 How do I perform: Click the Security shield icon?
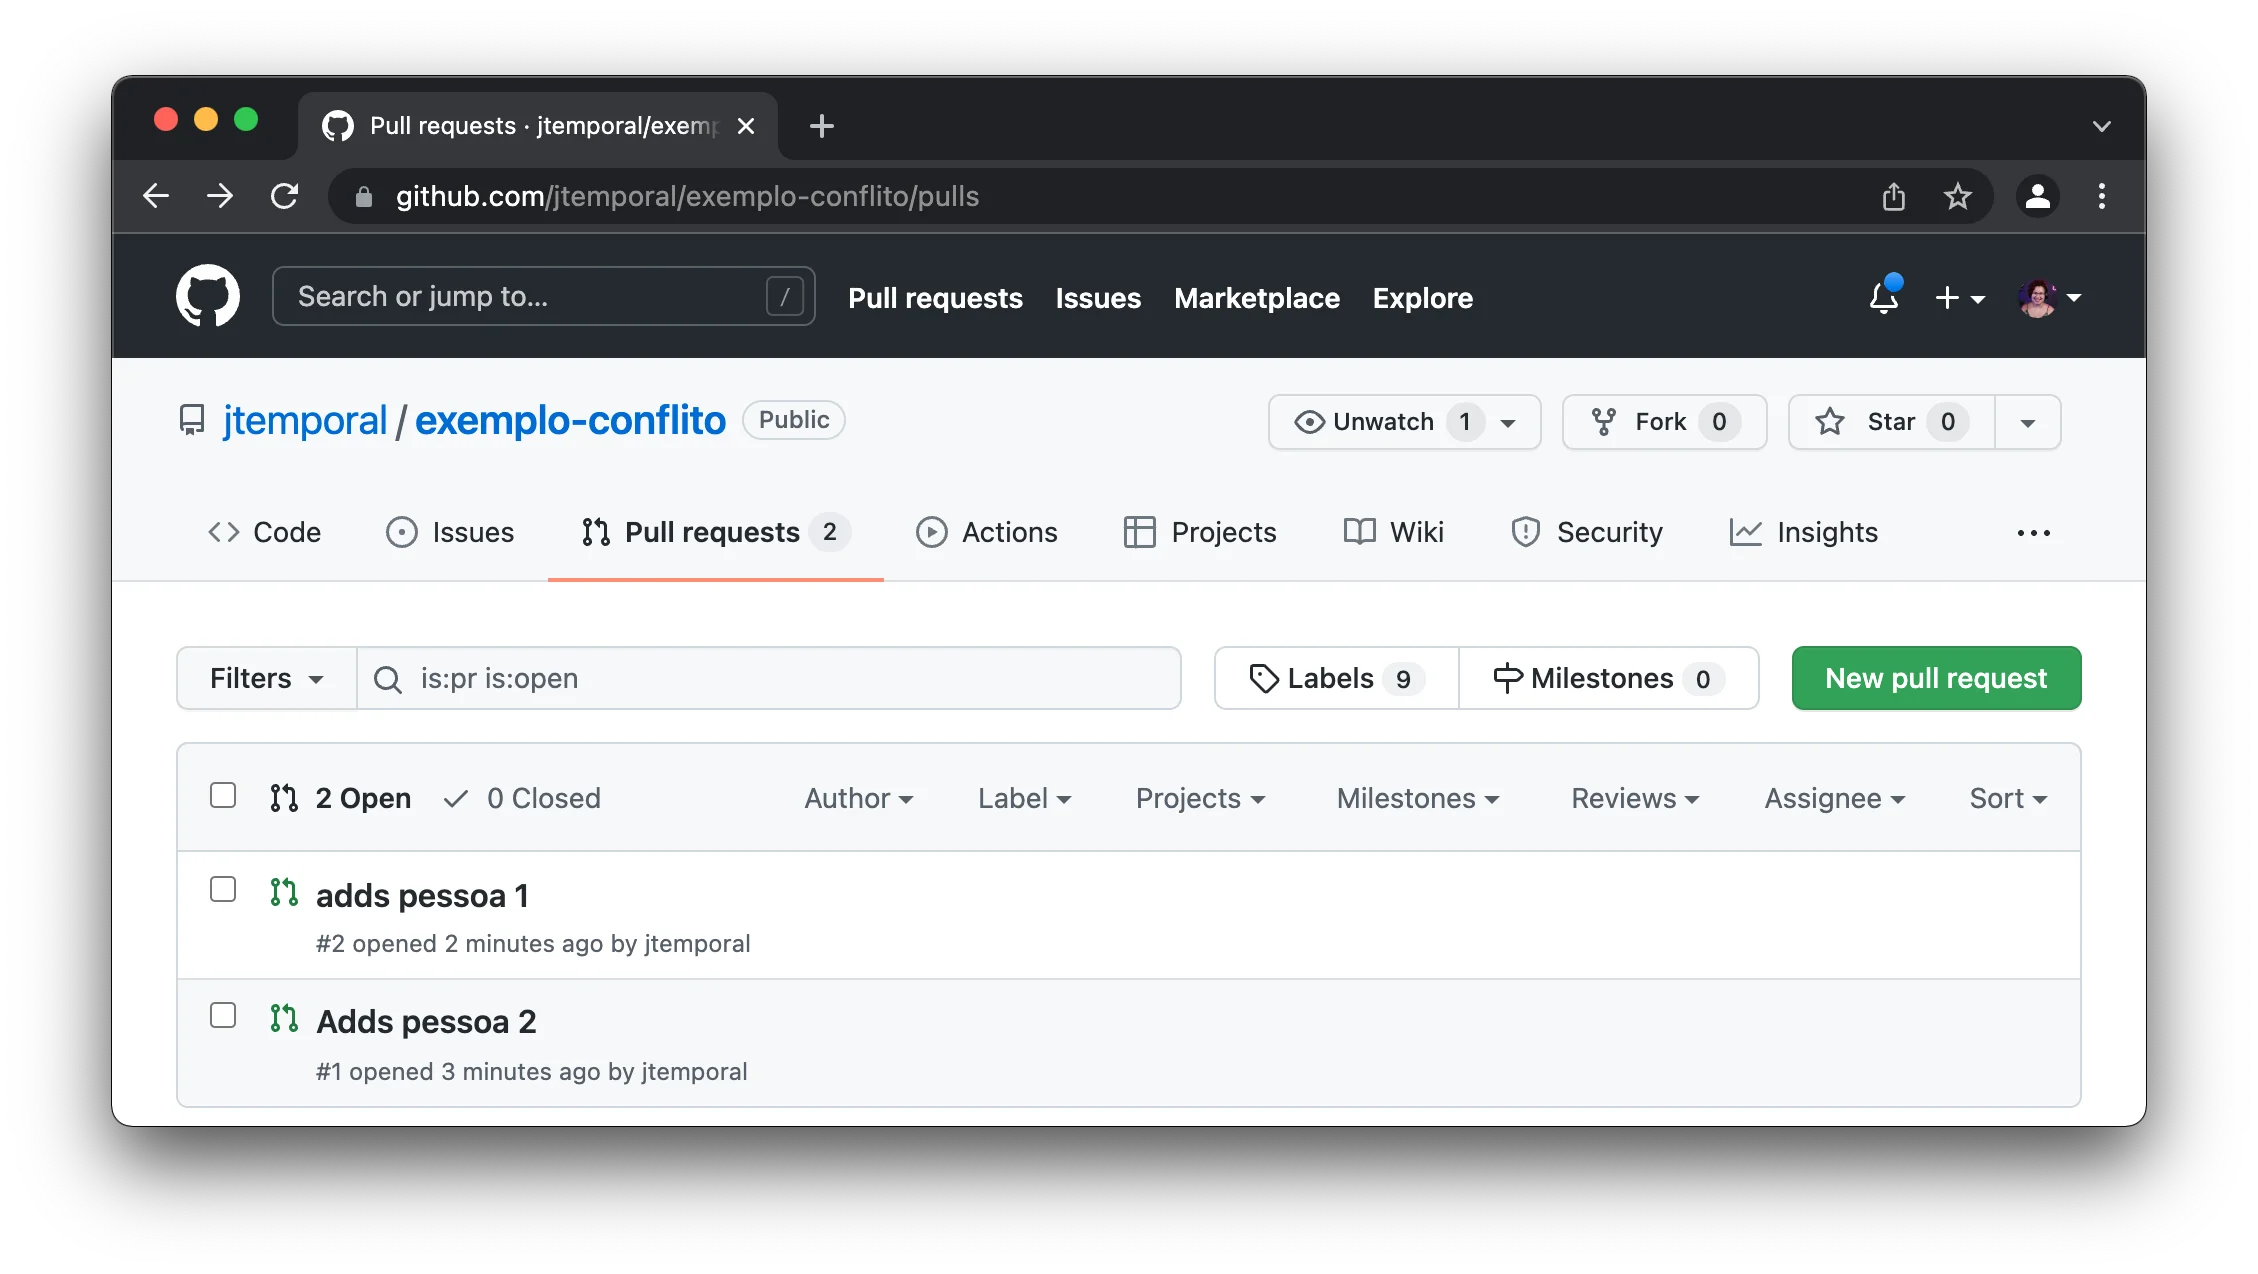pos(1524,532)
